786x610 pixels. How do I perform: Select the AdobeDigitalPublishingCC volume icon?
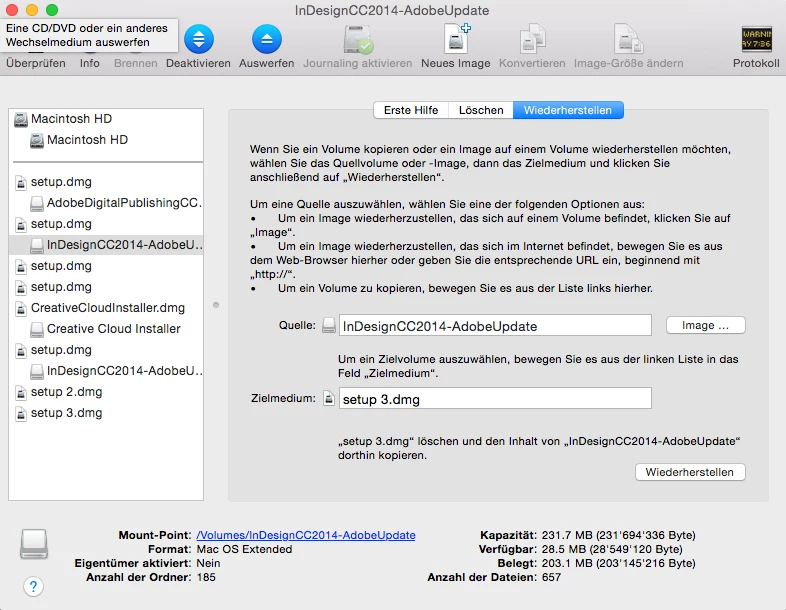pos(37,204)
